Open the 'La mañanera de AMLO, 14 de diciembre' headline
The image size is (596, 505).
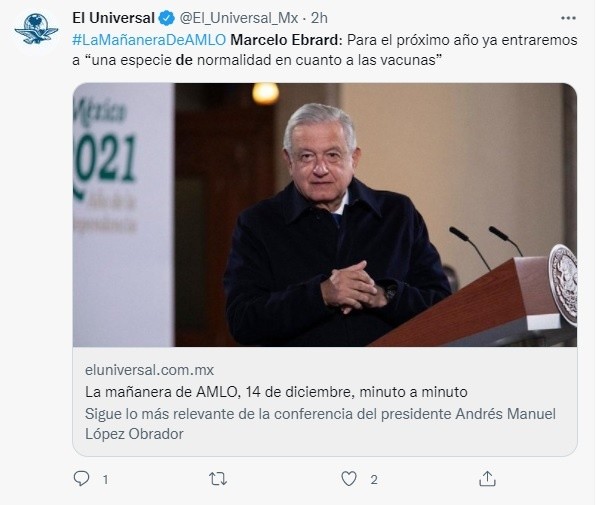tap(276, 392)
